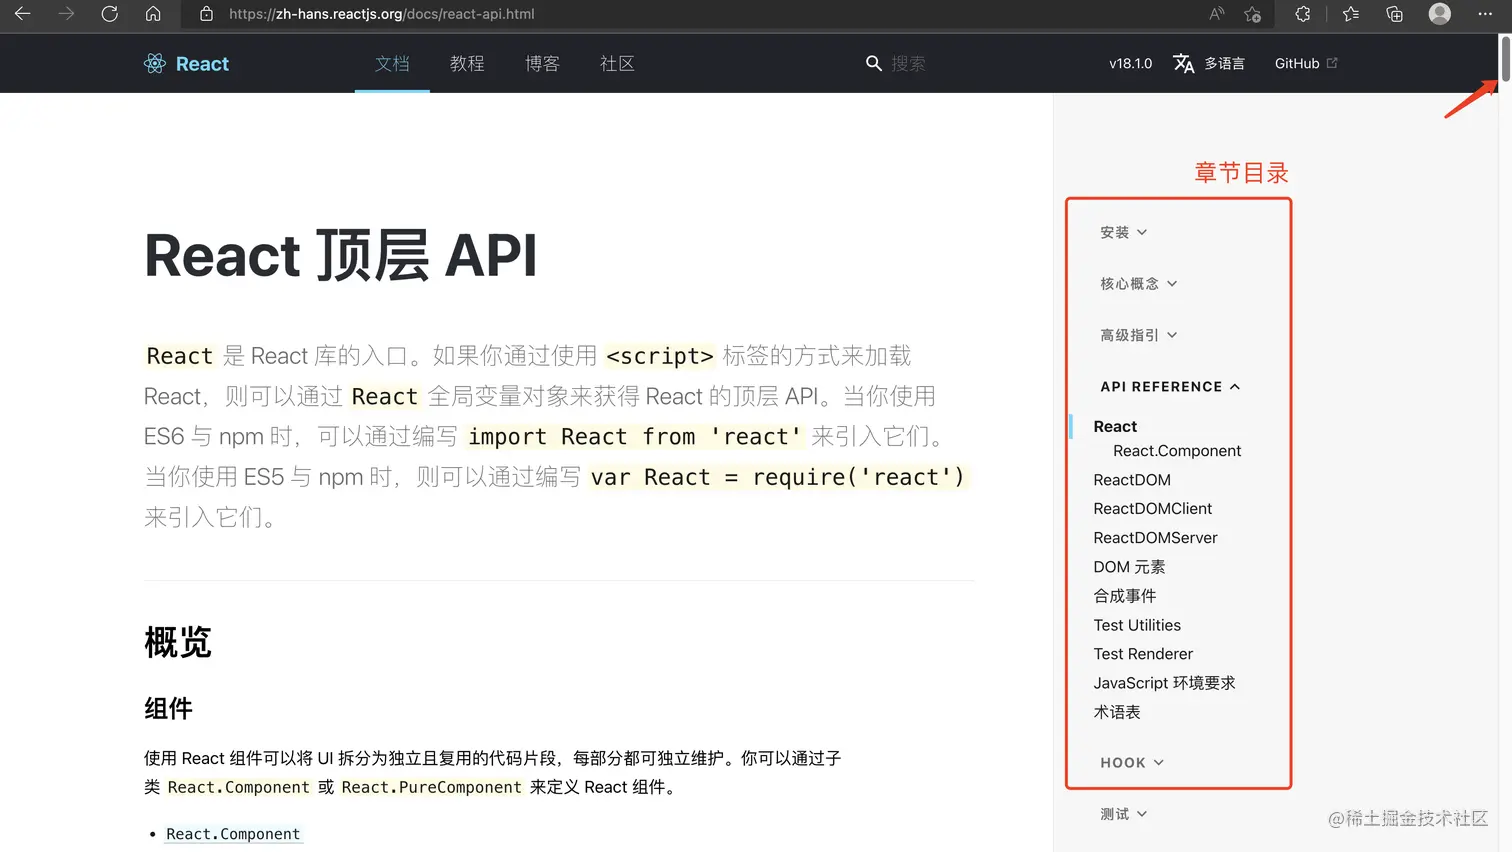Open ReactDOM in the sidebar
This screenshot has height=852, width=1512.
coord(1132,480)
